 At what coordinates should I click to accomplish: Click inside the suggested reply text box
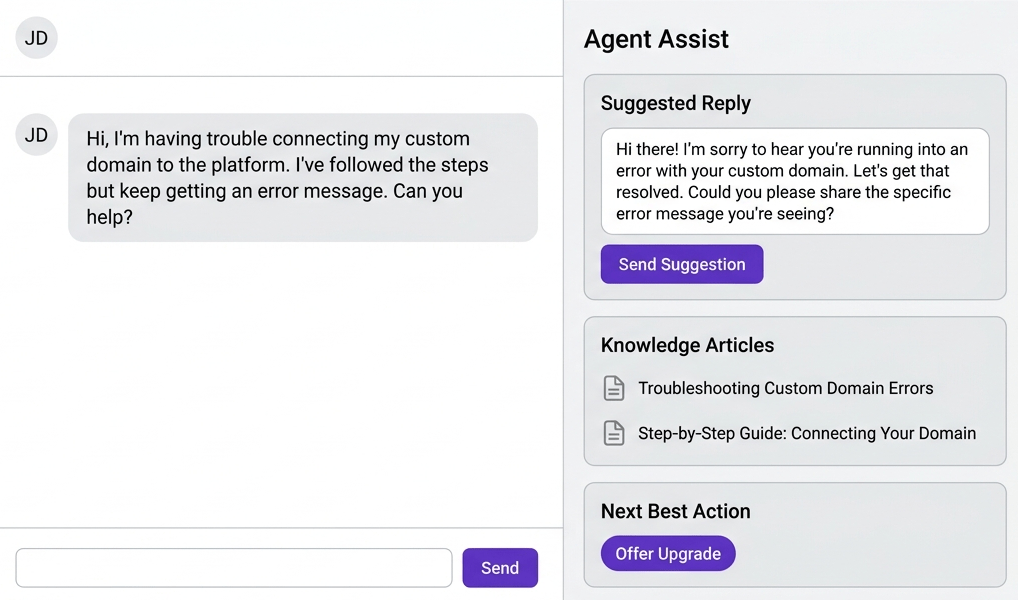pyautogui.click(x=794, y=180)
